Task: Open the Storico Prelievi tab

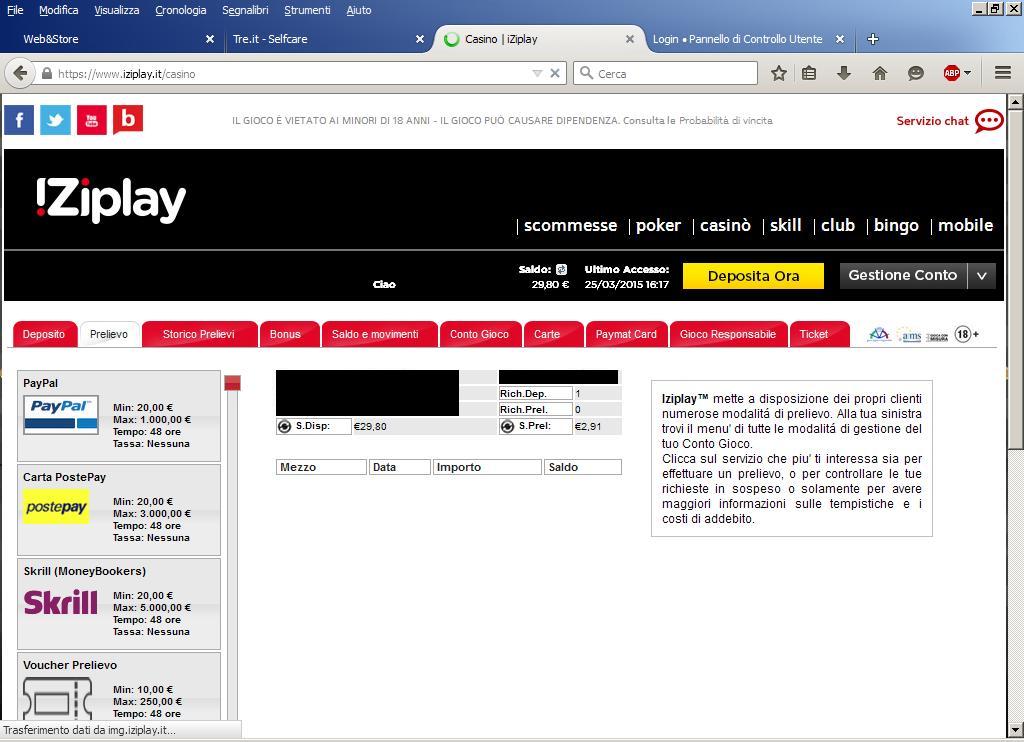Action: [199, 334]
